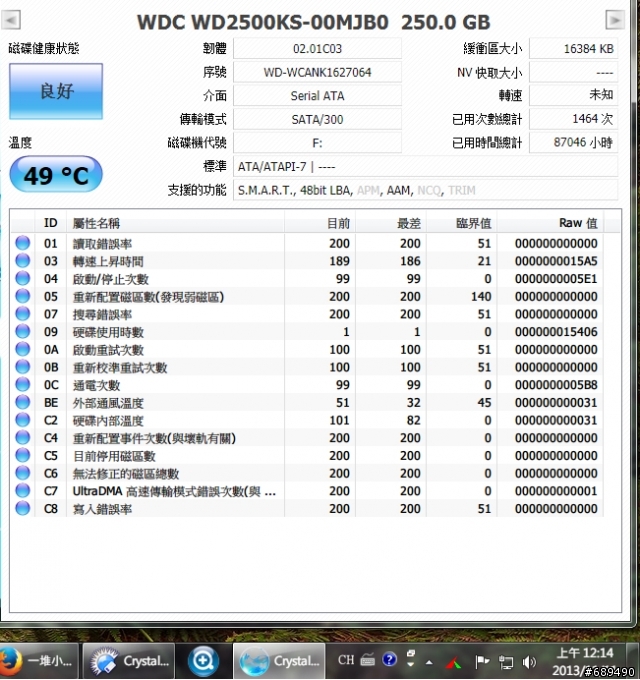
Task: Click raw value 0000000015A5
Action: coord(556,261)
